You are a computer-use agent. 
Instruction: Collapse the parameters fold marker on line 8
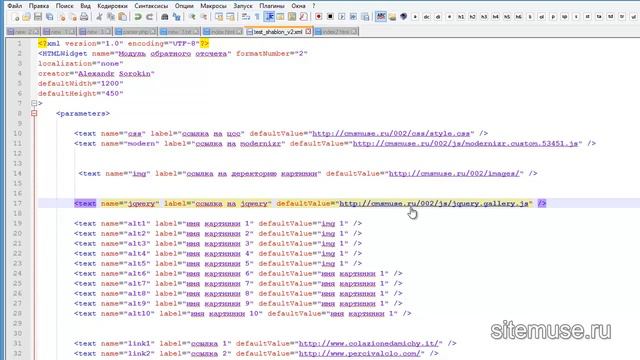34,113
